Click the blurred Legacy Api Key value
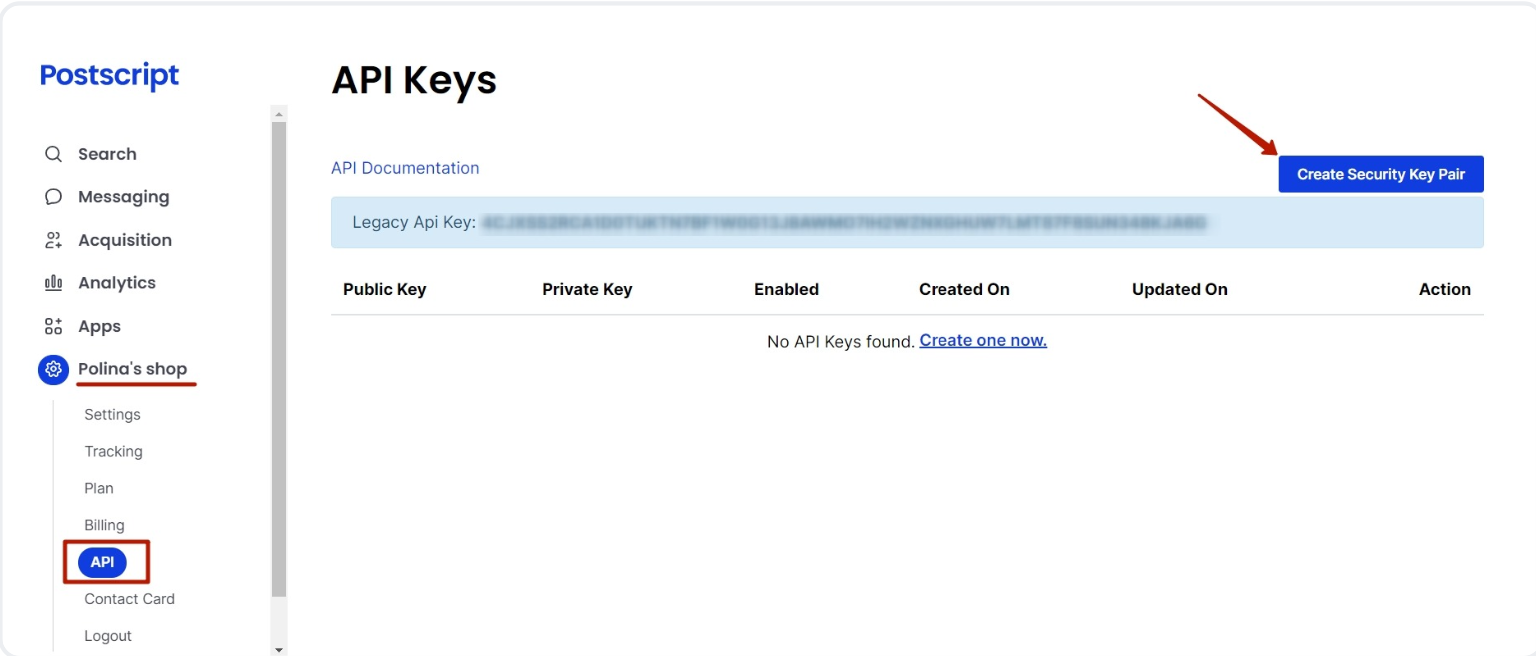This screenshot has height=656, width=1536. coord(845,222)
